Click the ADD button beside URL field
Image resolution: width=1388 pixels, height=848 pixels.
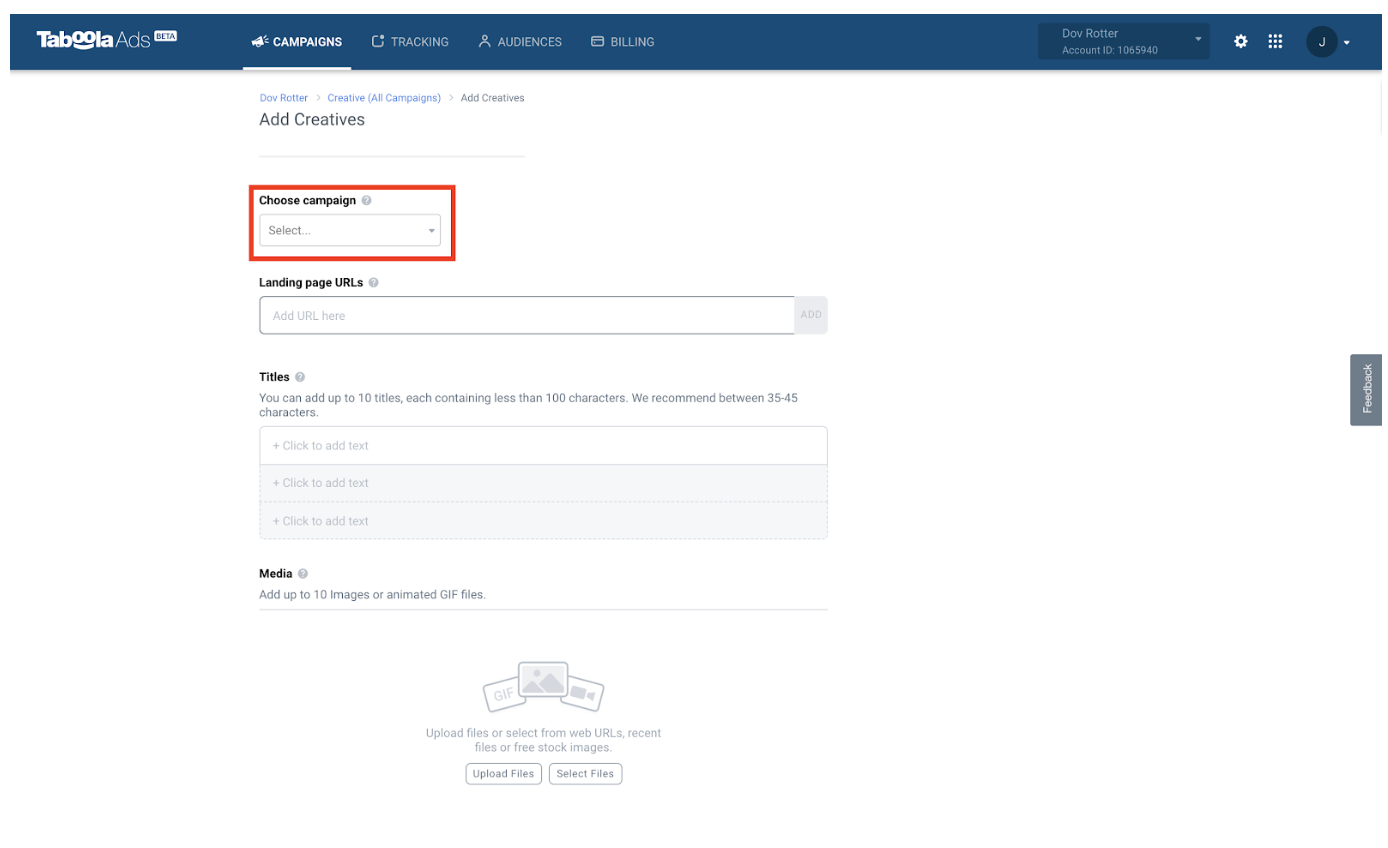tap(811, 315)
